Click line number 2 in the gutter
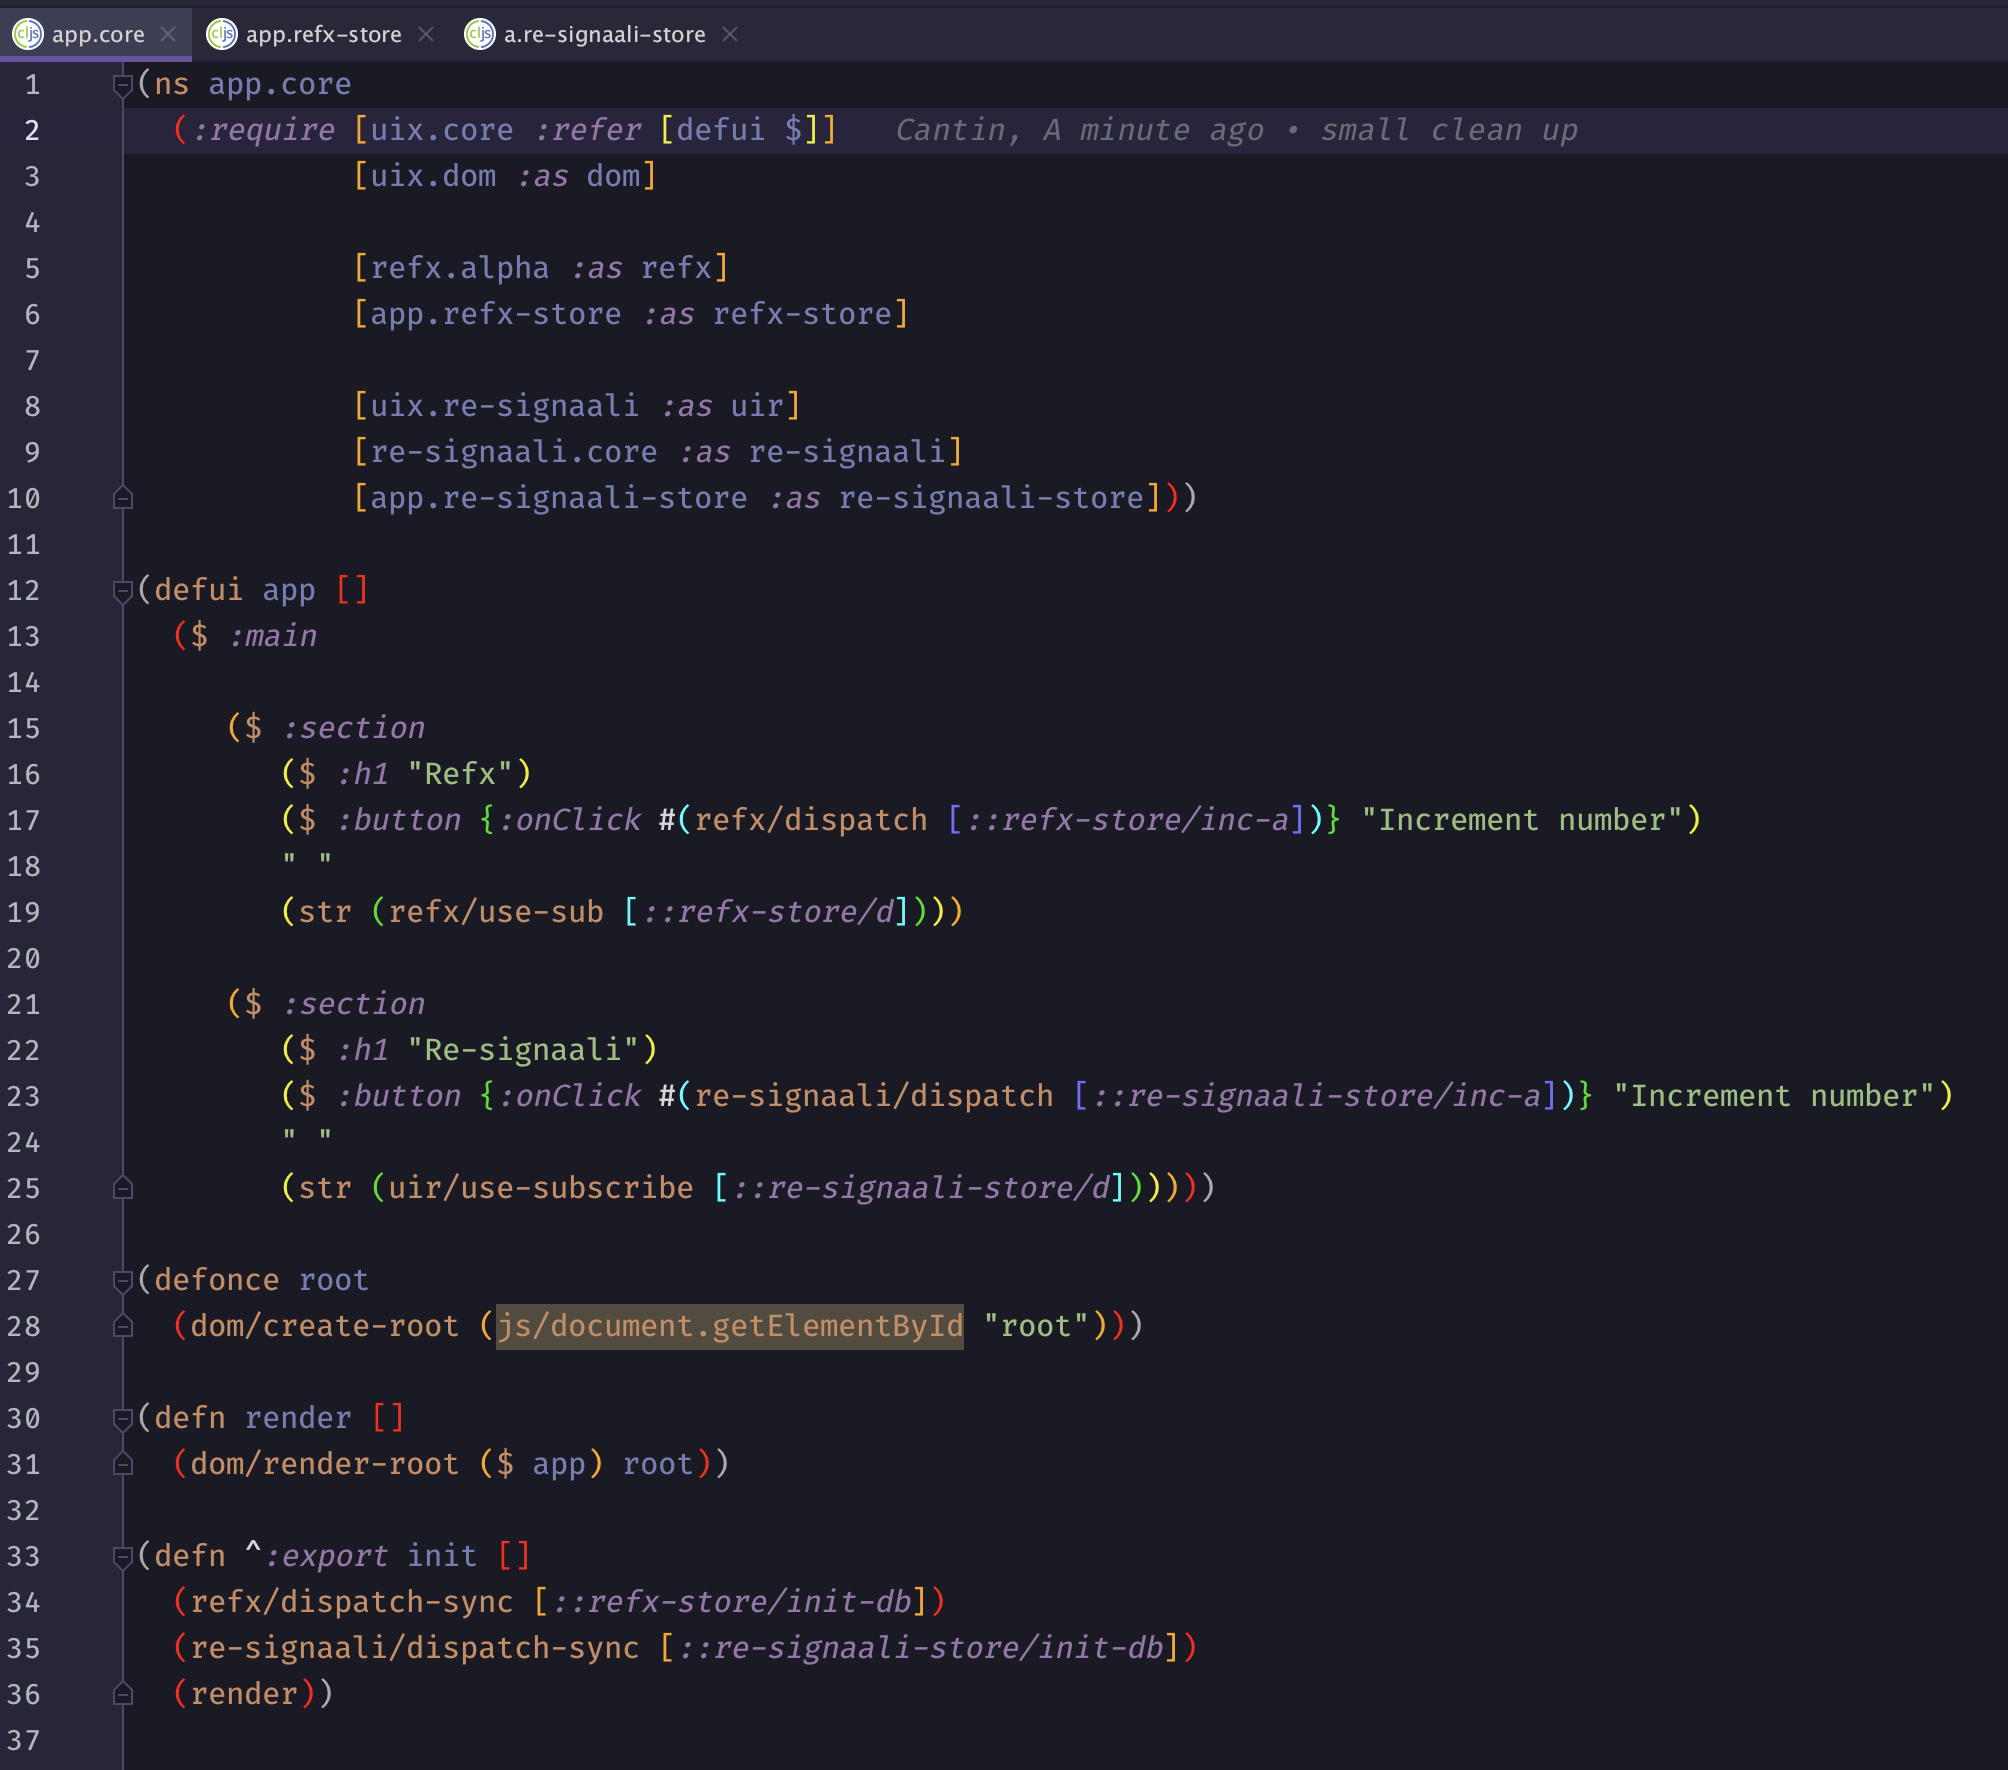2008x1770 pixels. coord(32,130)
